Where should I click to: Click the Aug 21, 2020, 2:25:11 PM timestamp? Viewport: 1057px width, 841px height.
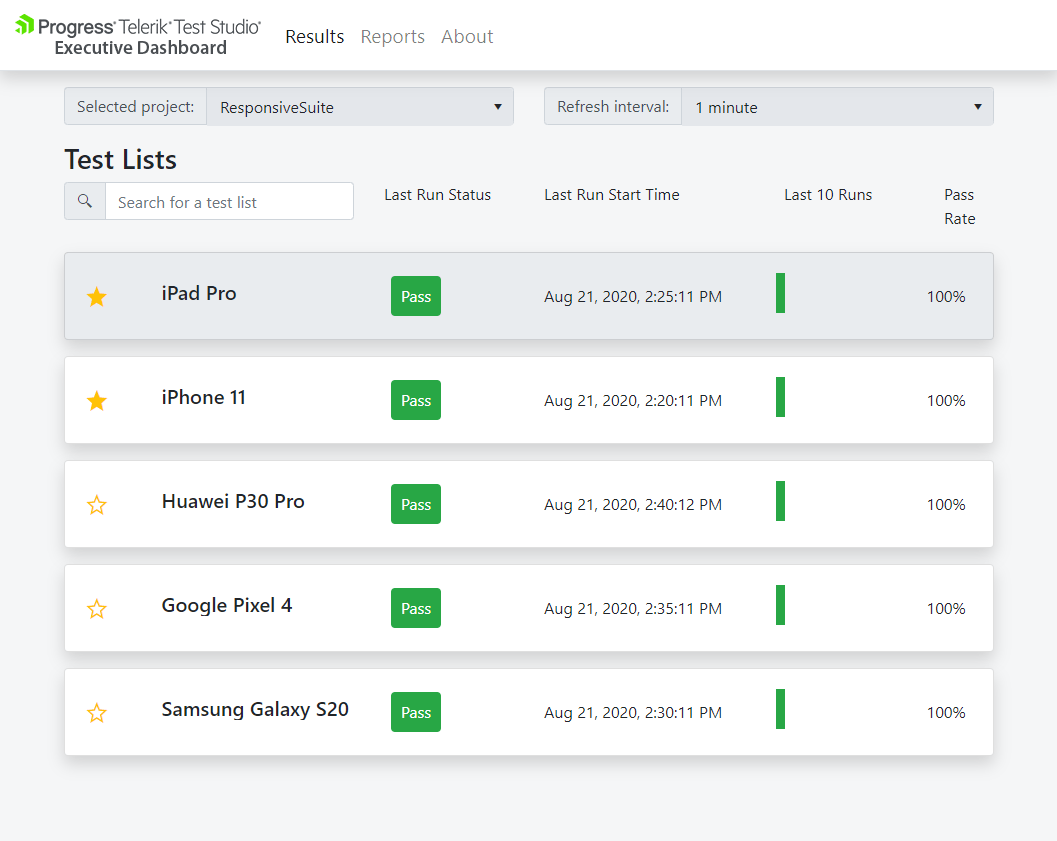[633, 297]
